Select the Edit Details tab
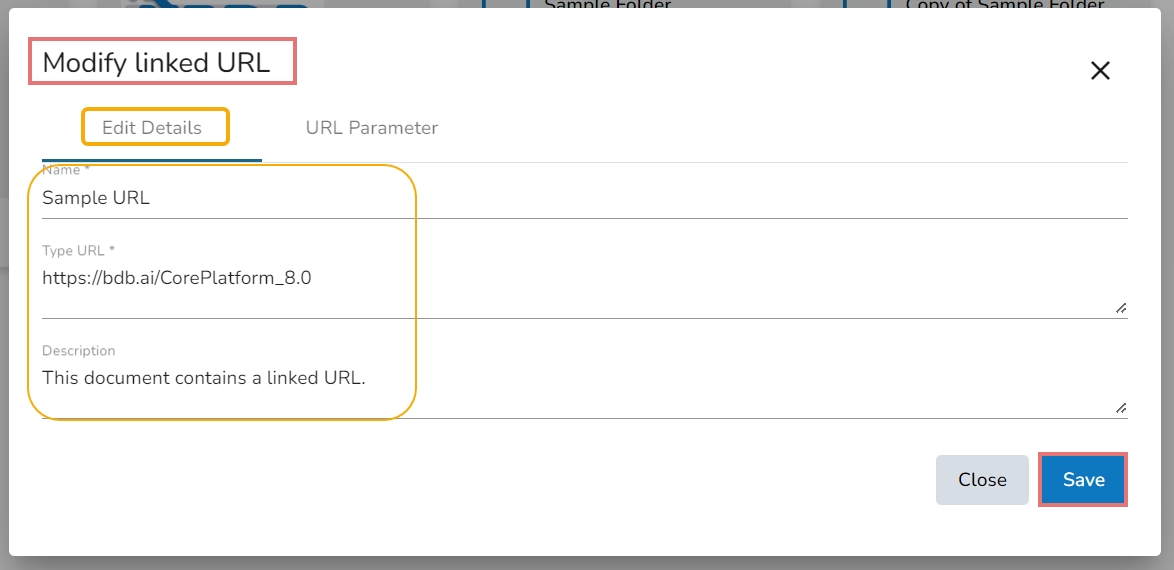Viewport: 1174px width, 570px height. pos(152,128)
